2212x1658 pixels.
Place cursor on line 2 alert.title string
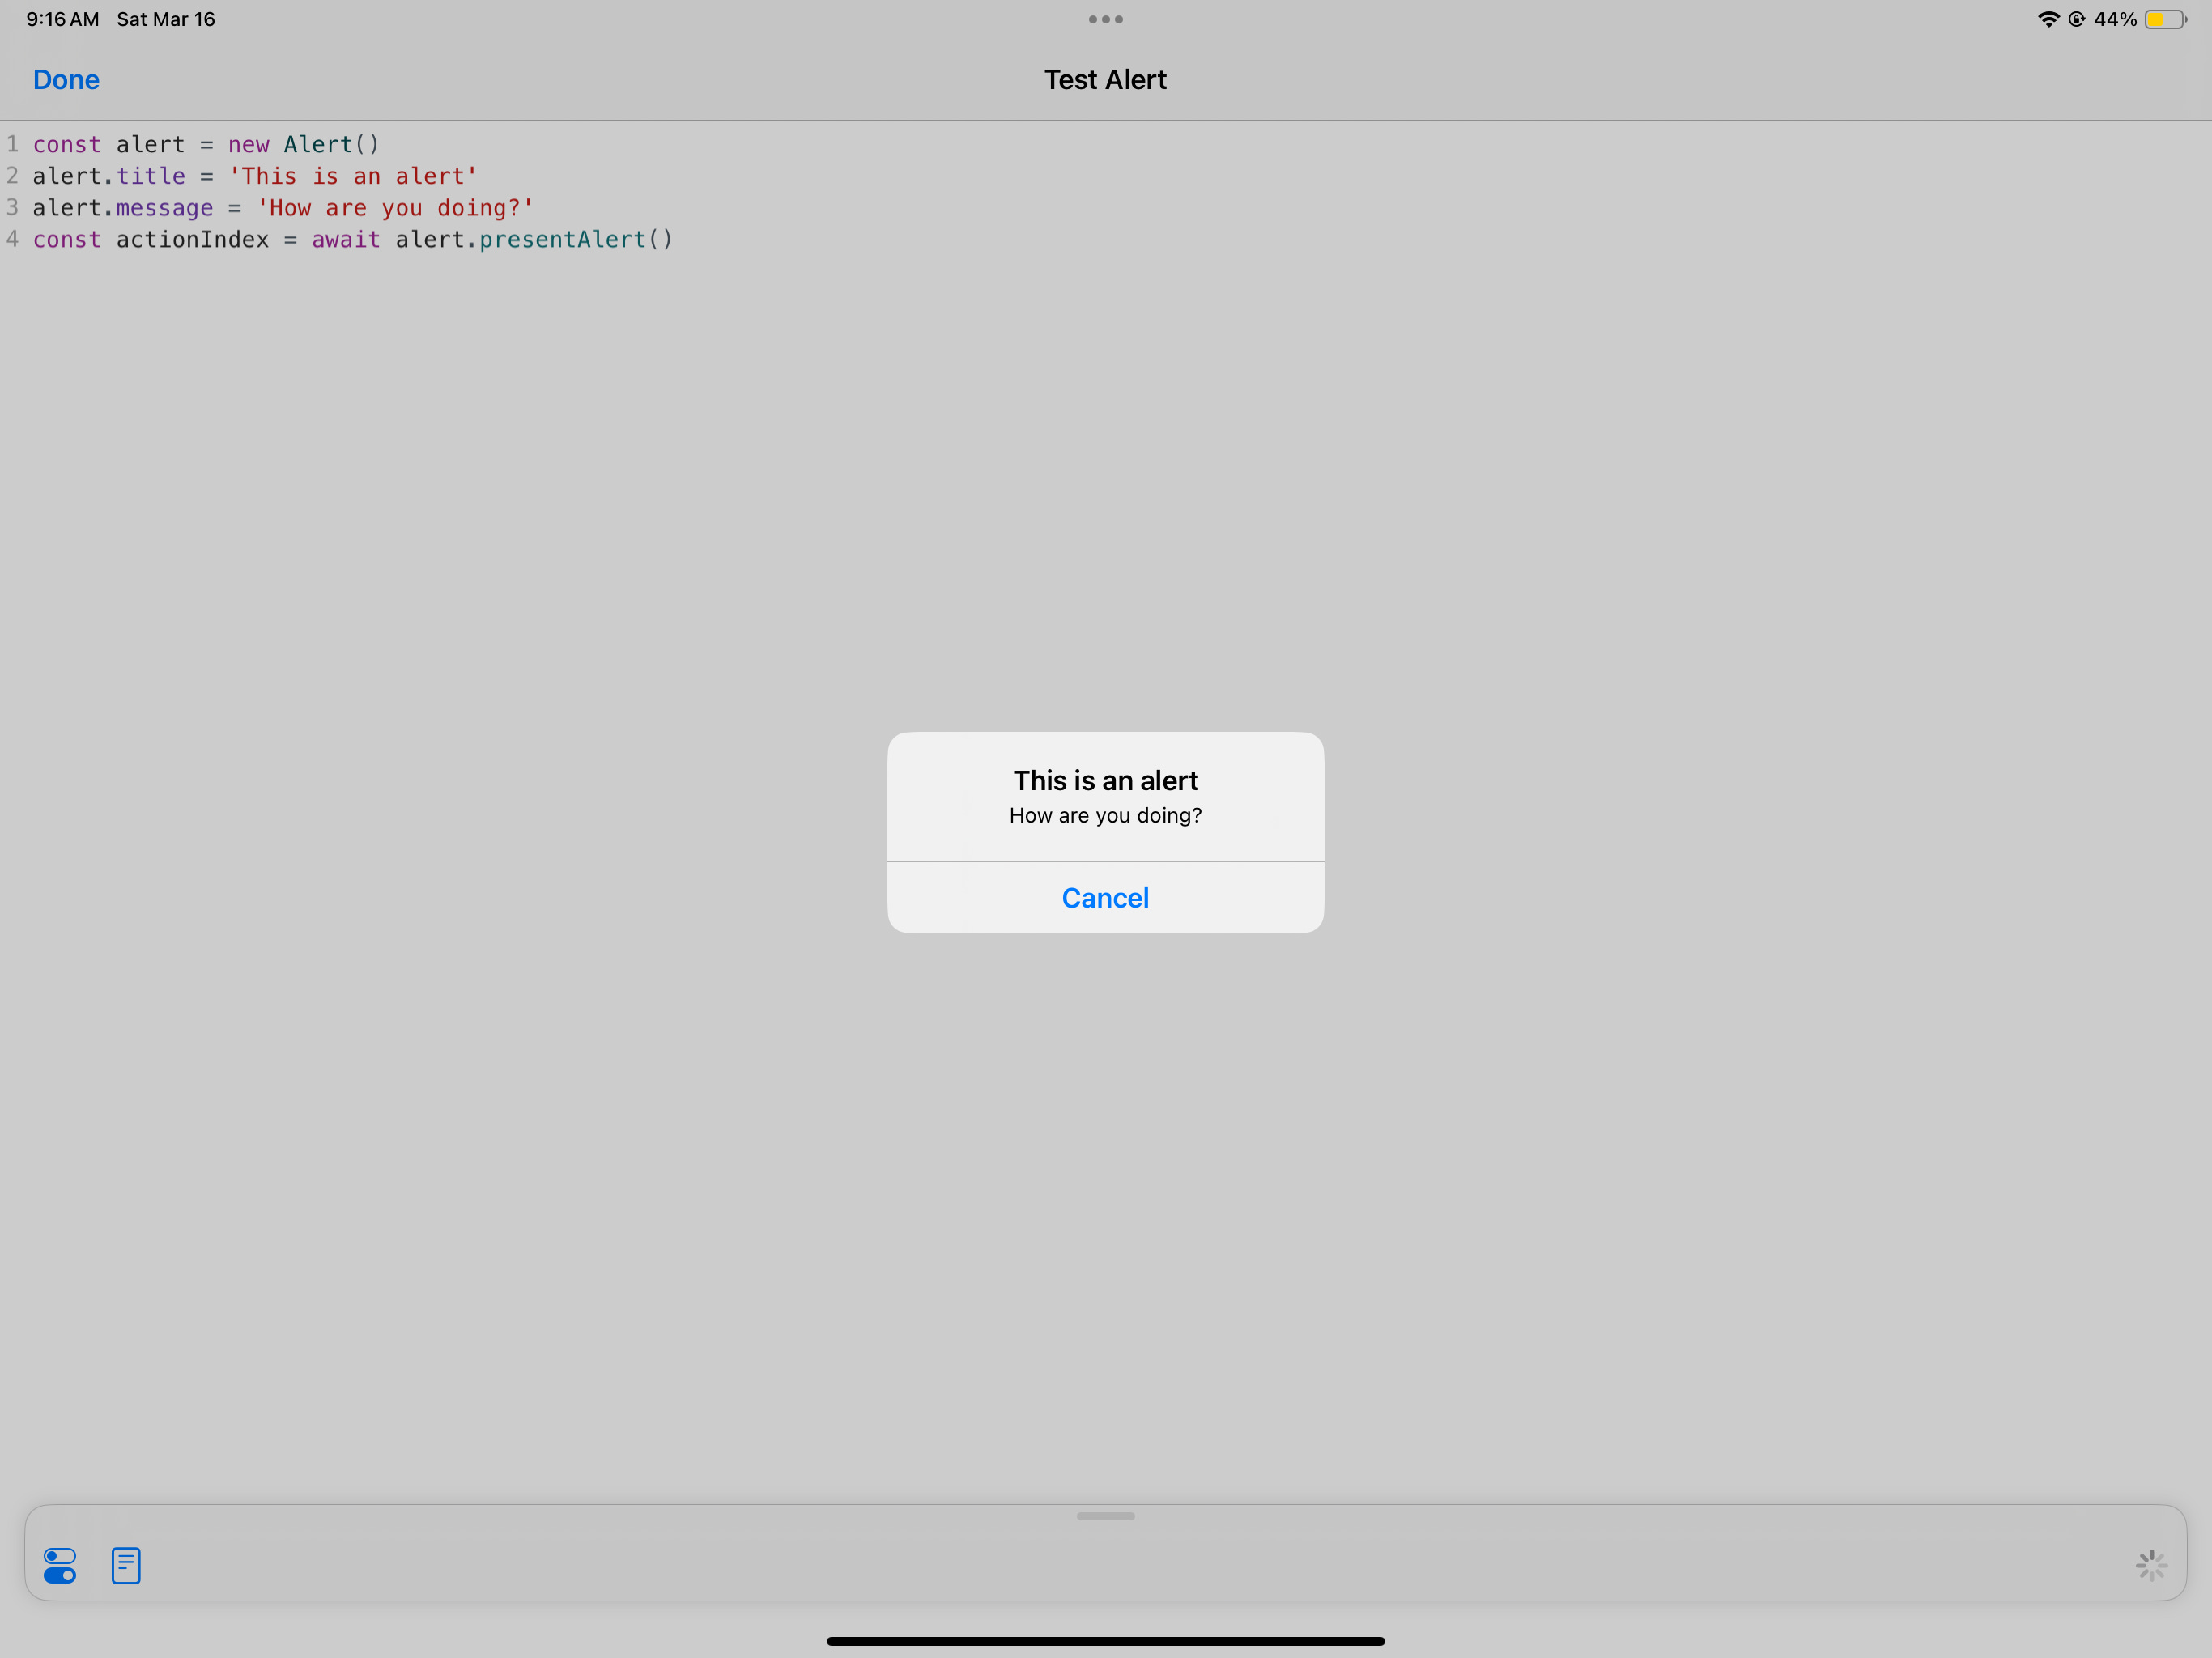pyautogui.click(x=353, y=176)
